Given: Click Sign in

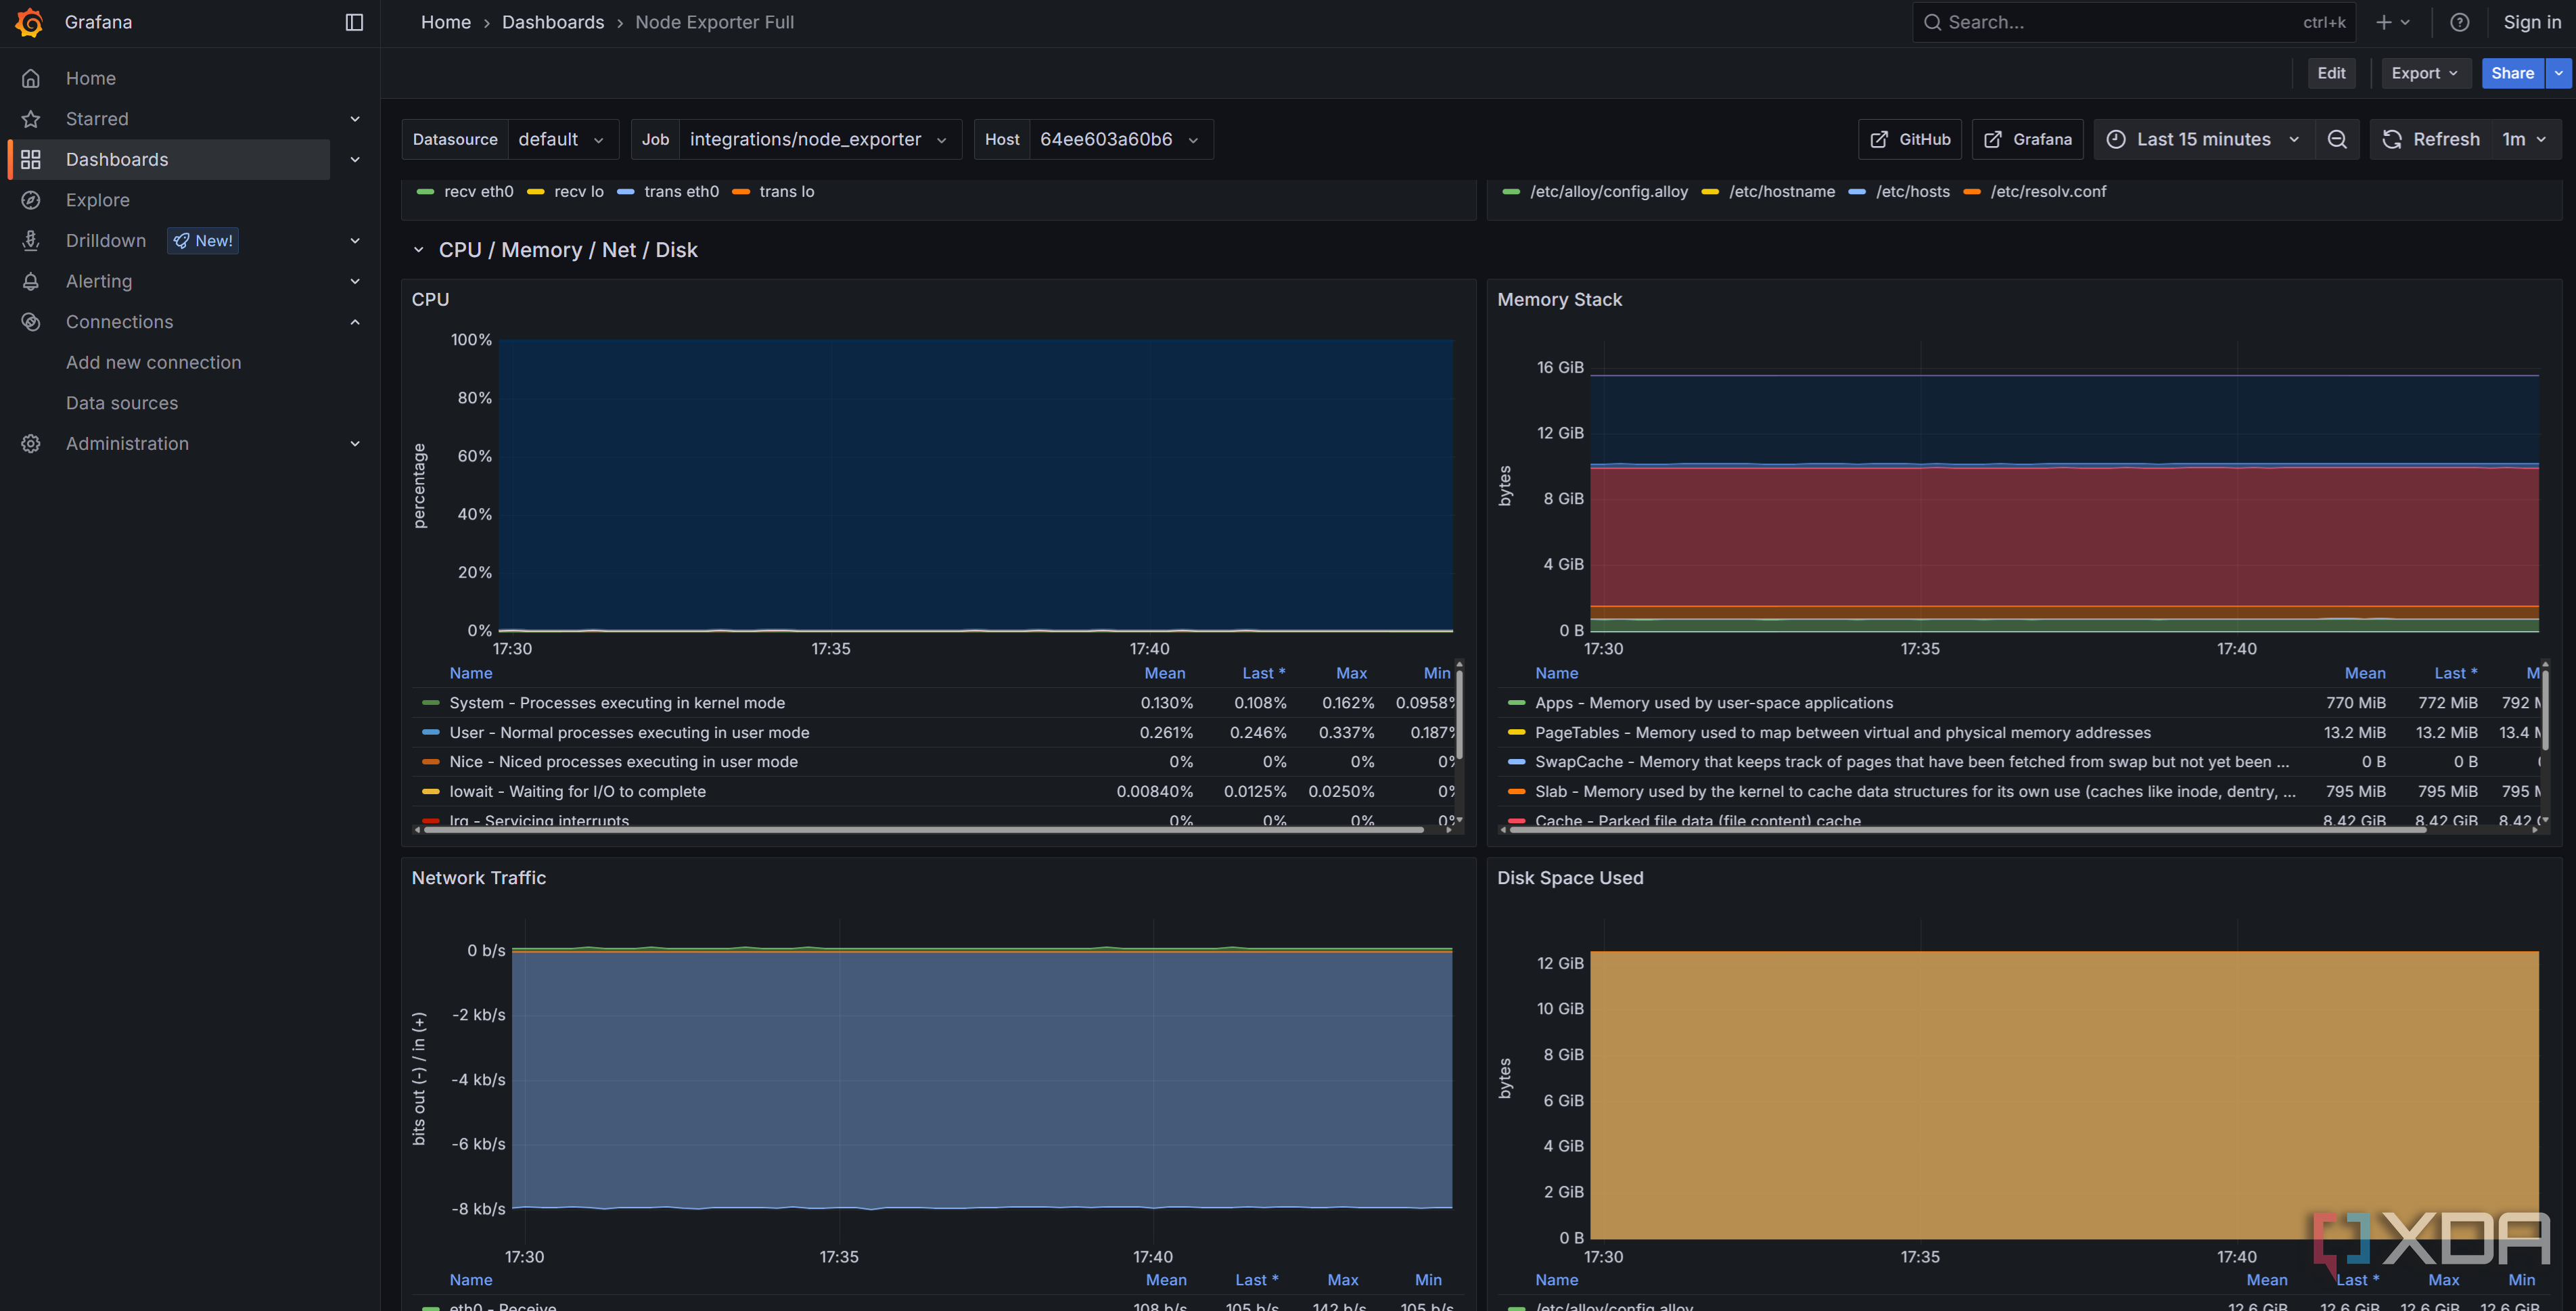Looking at the screenshot, I should tap(2532, 22).
